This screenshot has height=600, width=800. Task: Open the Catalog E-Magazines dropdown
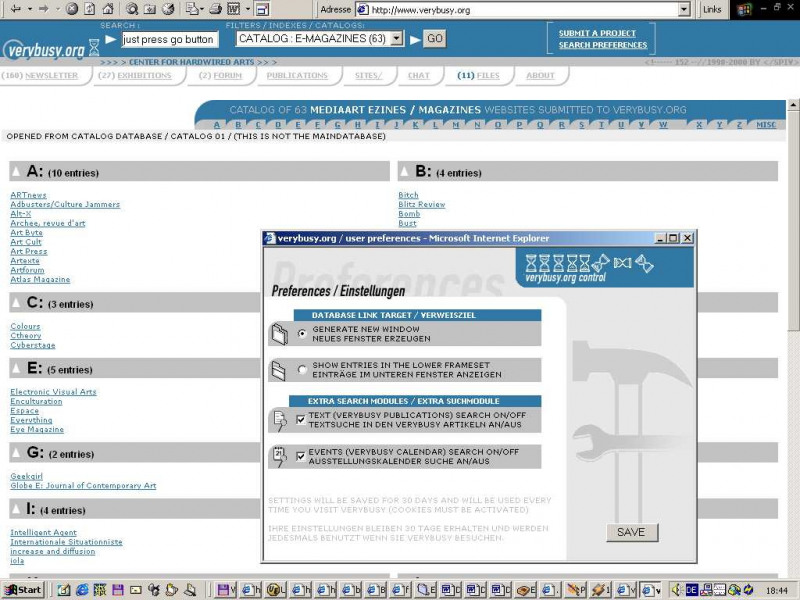pos(396,39)
